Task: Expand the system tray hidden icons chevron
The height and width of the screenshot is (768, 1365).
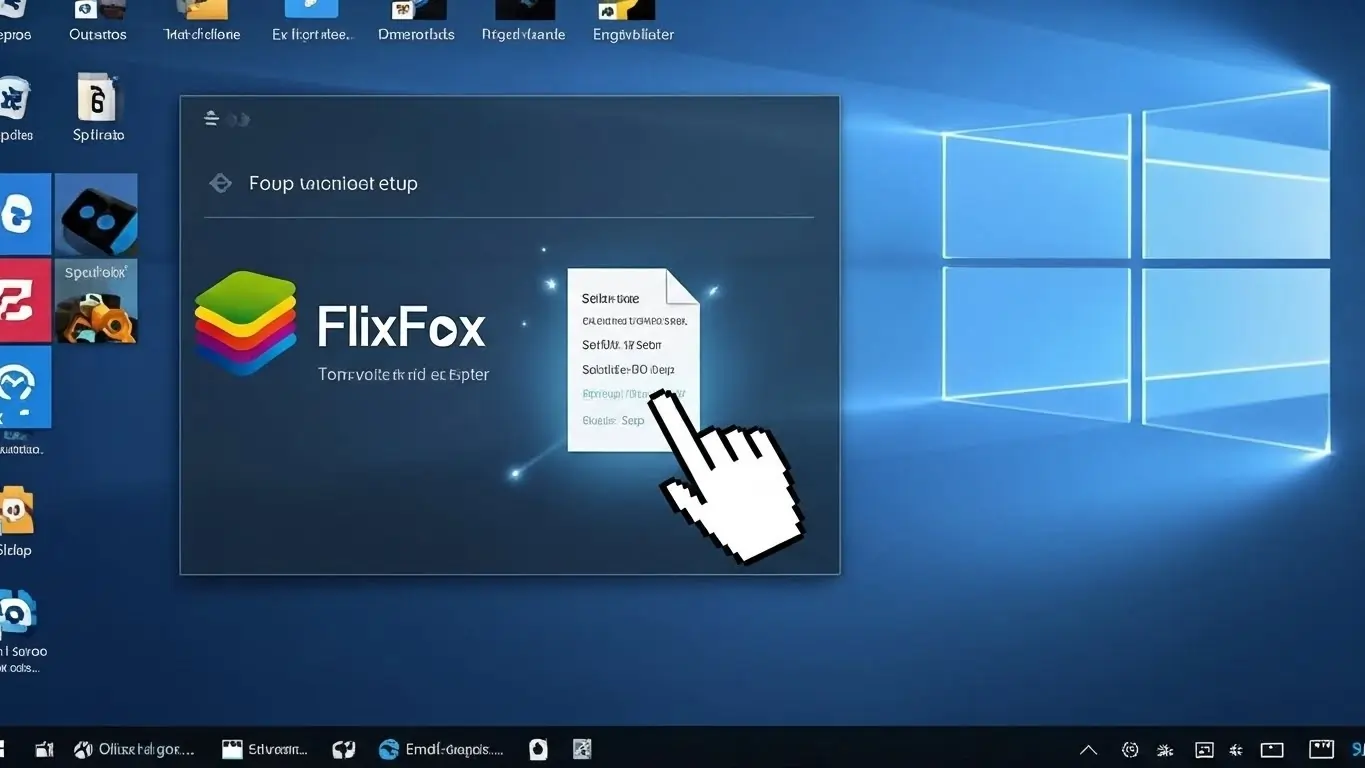Action: coord(1088,750)
